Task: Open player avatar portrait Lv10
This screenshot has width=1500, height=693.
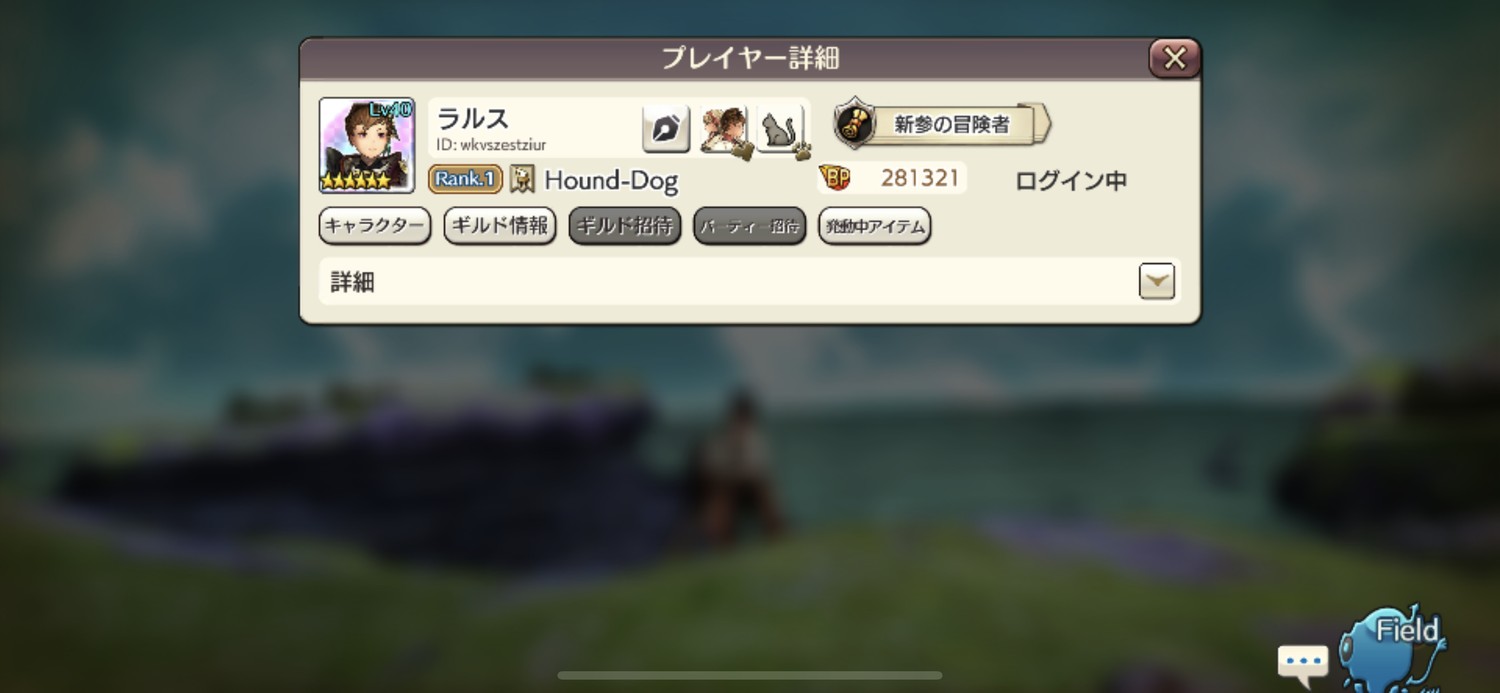Action: [367, 145]
